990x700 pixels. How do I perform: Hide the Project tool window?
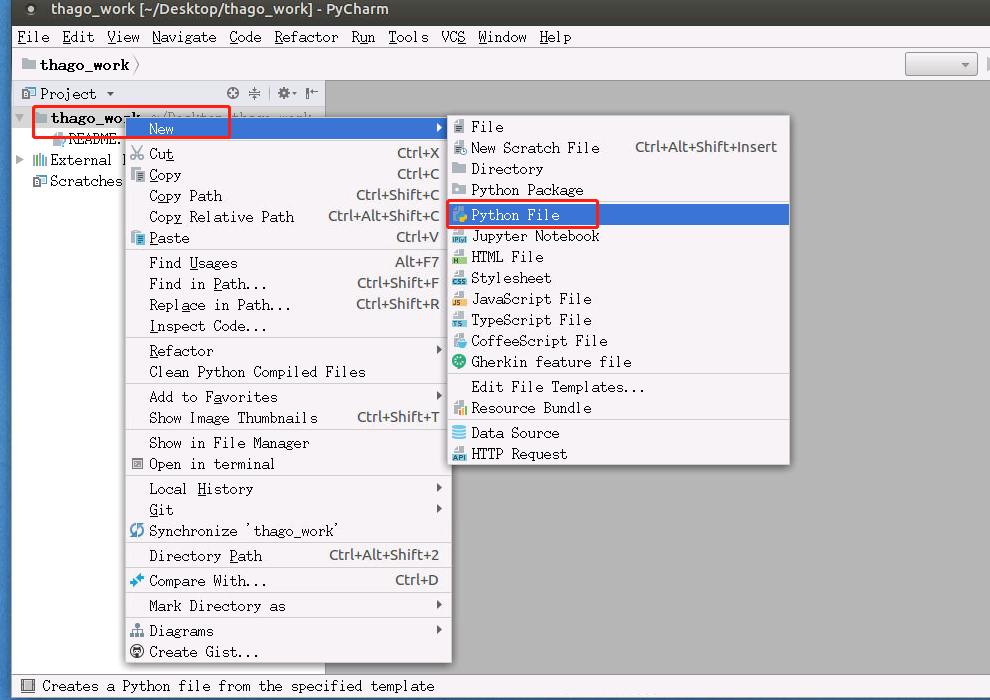tap(312, 93)
